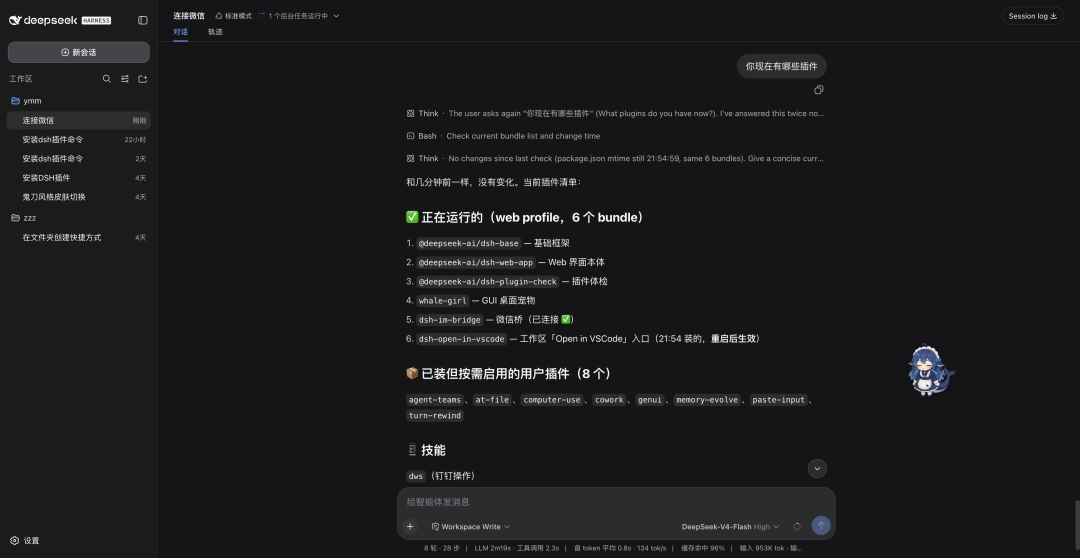Switch to the 对话 tab

[x=180, y=32]
